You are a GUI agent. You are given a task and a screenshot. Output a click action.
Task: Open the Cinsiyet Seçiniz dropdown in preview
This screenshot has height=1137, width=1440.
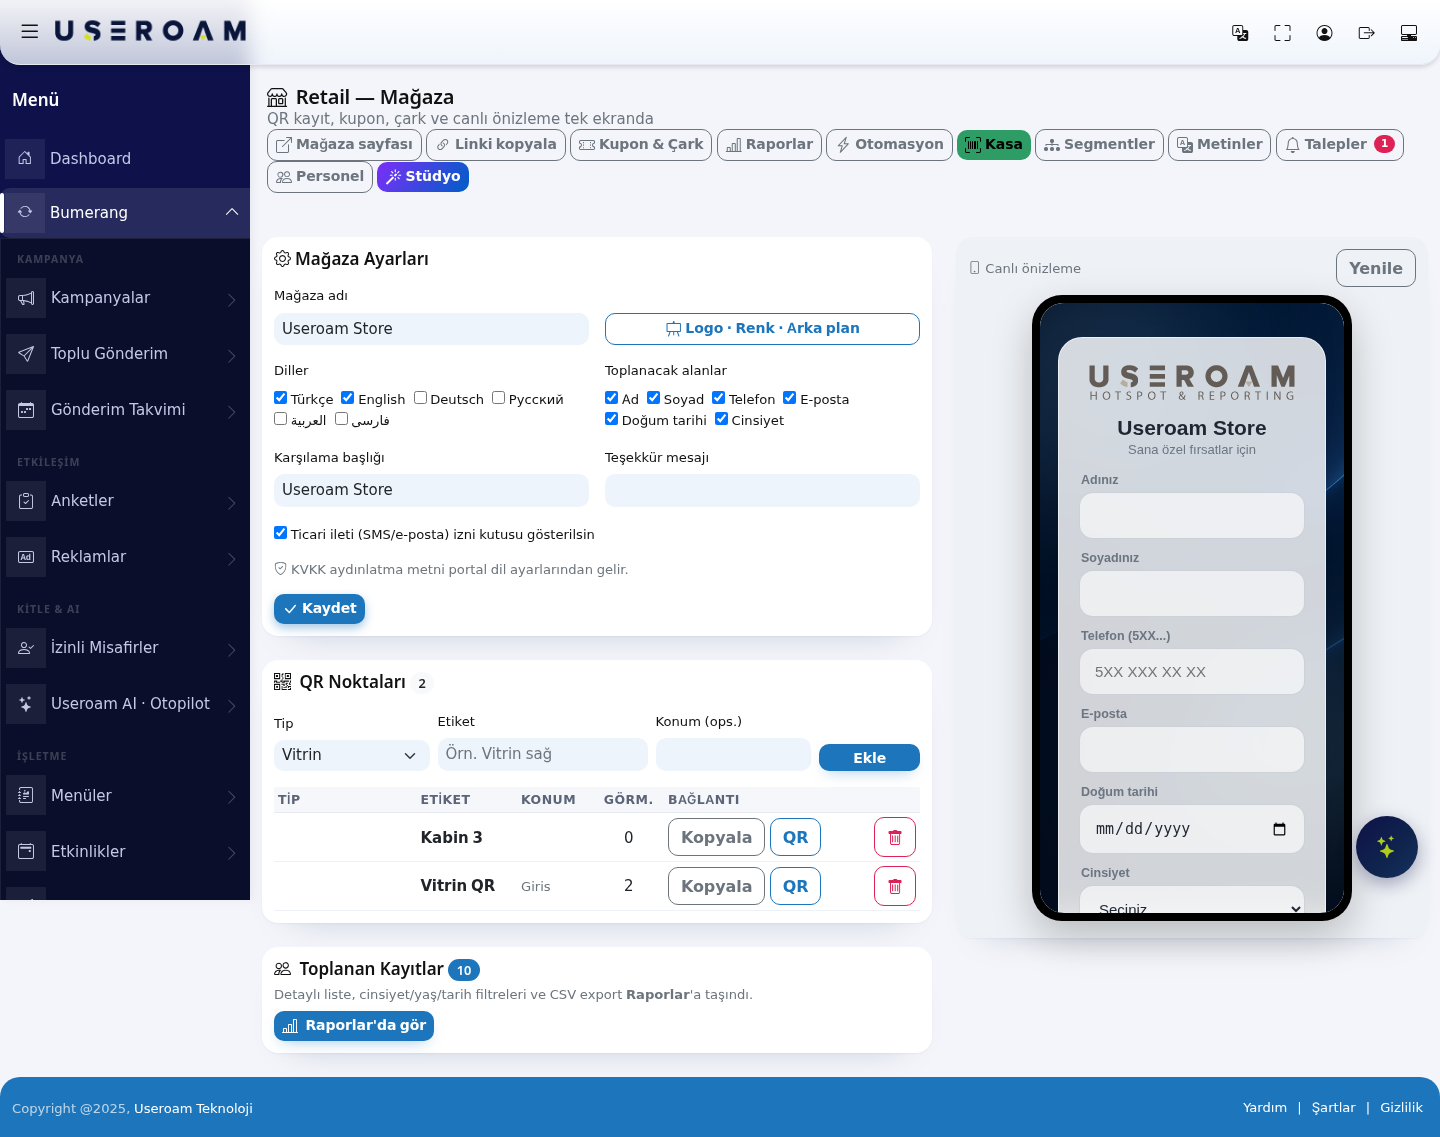[1192, 900]
